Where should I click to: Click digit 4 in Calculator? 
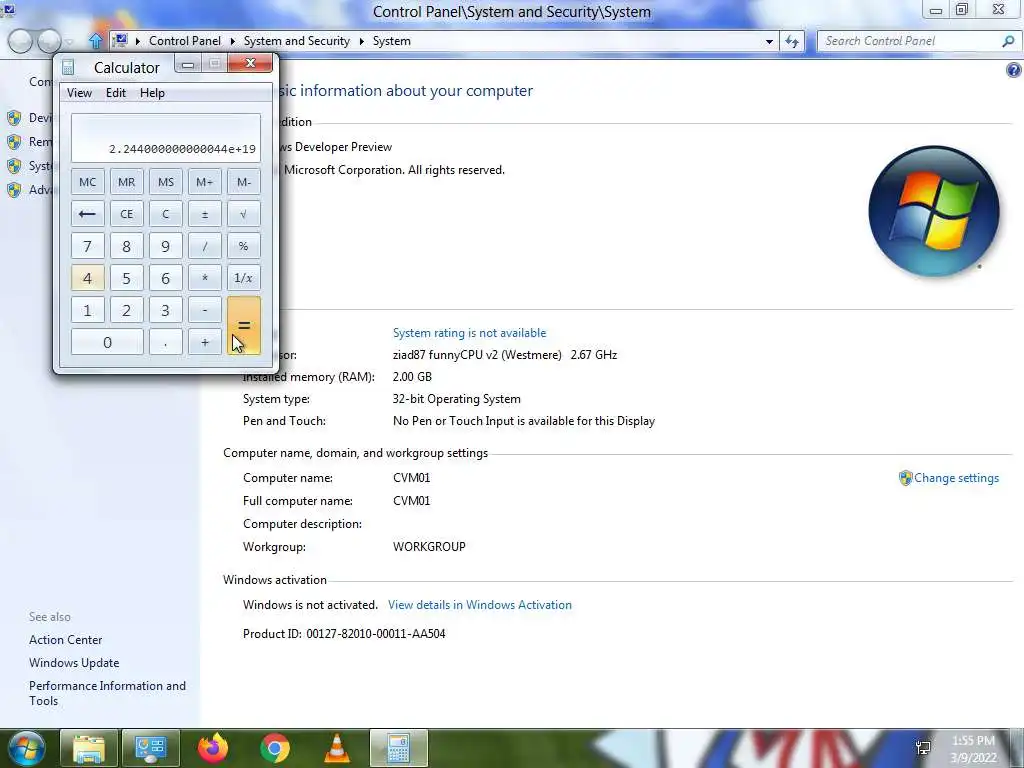[x=88, y=278]
